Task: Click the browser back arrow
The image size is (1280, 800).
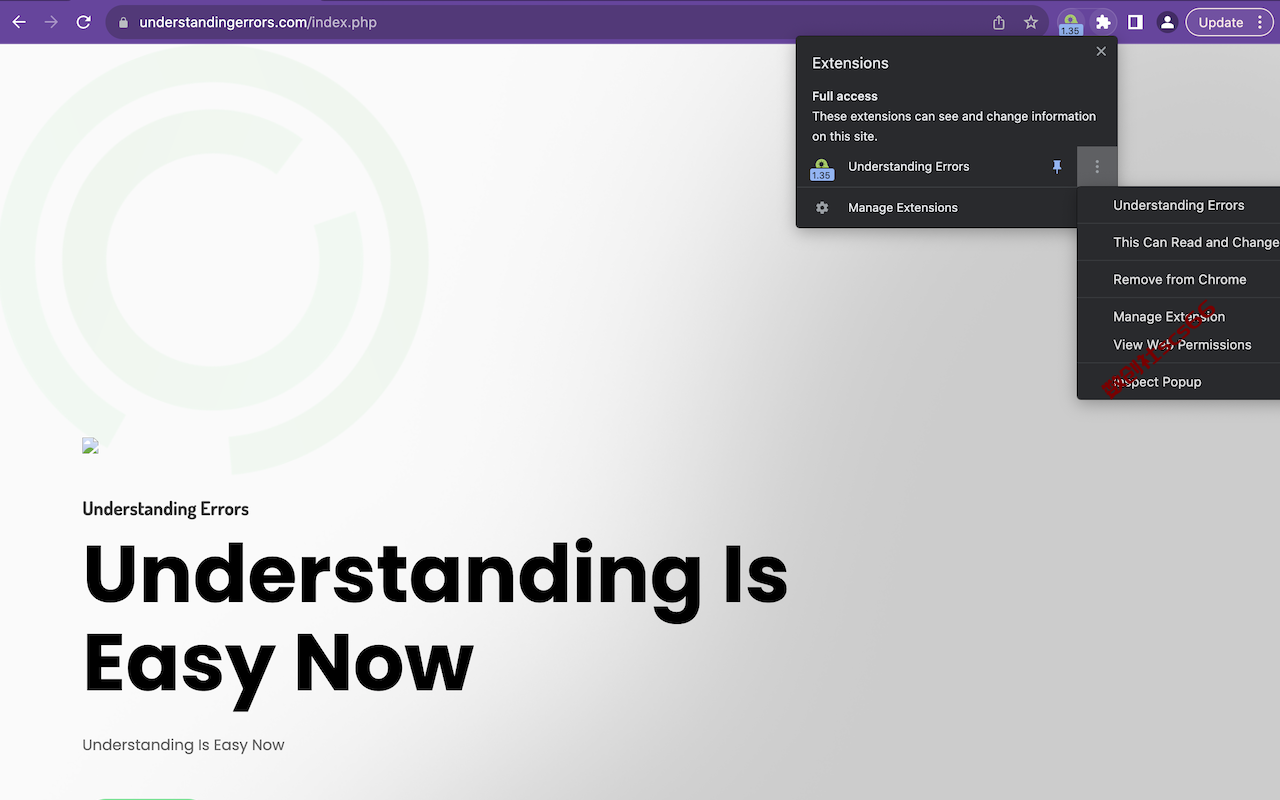Action: click(19, 22)
